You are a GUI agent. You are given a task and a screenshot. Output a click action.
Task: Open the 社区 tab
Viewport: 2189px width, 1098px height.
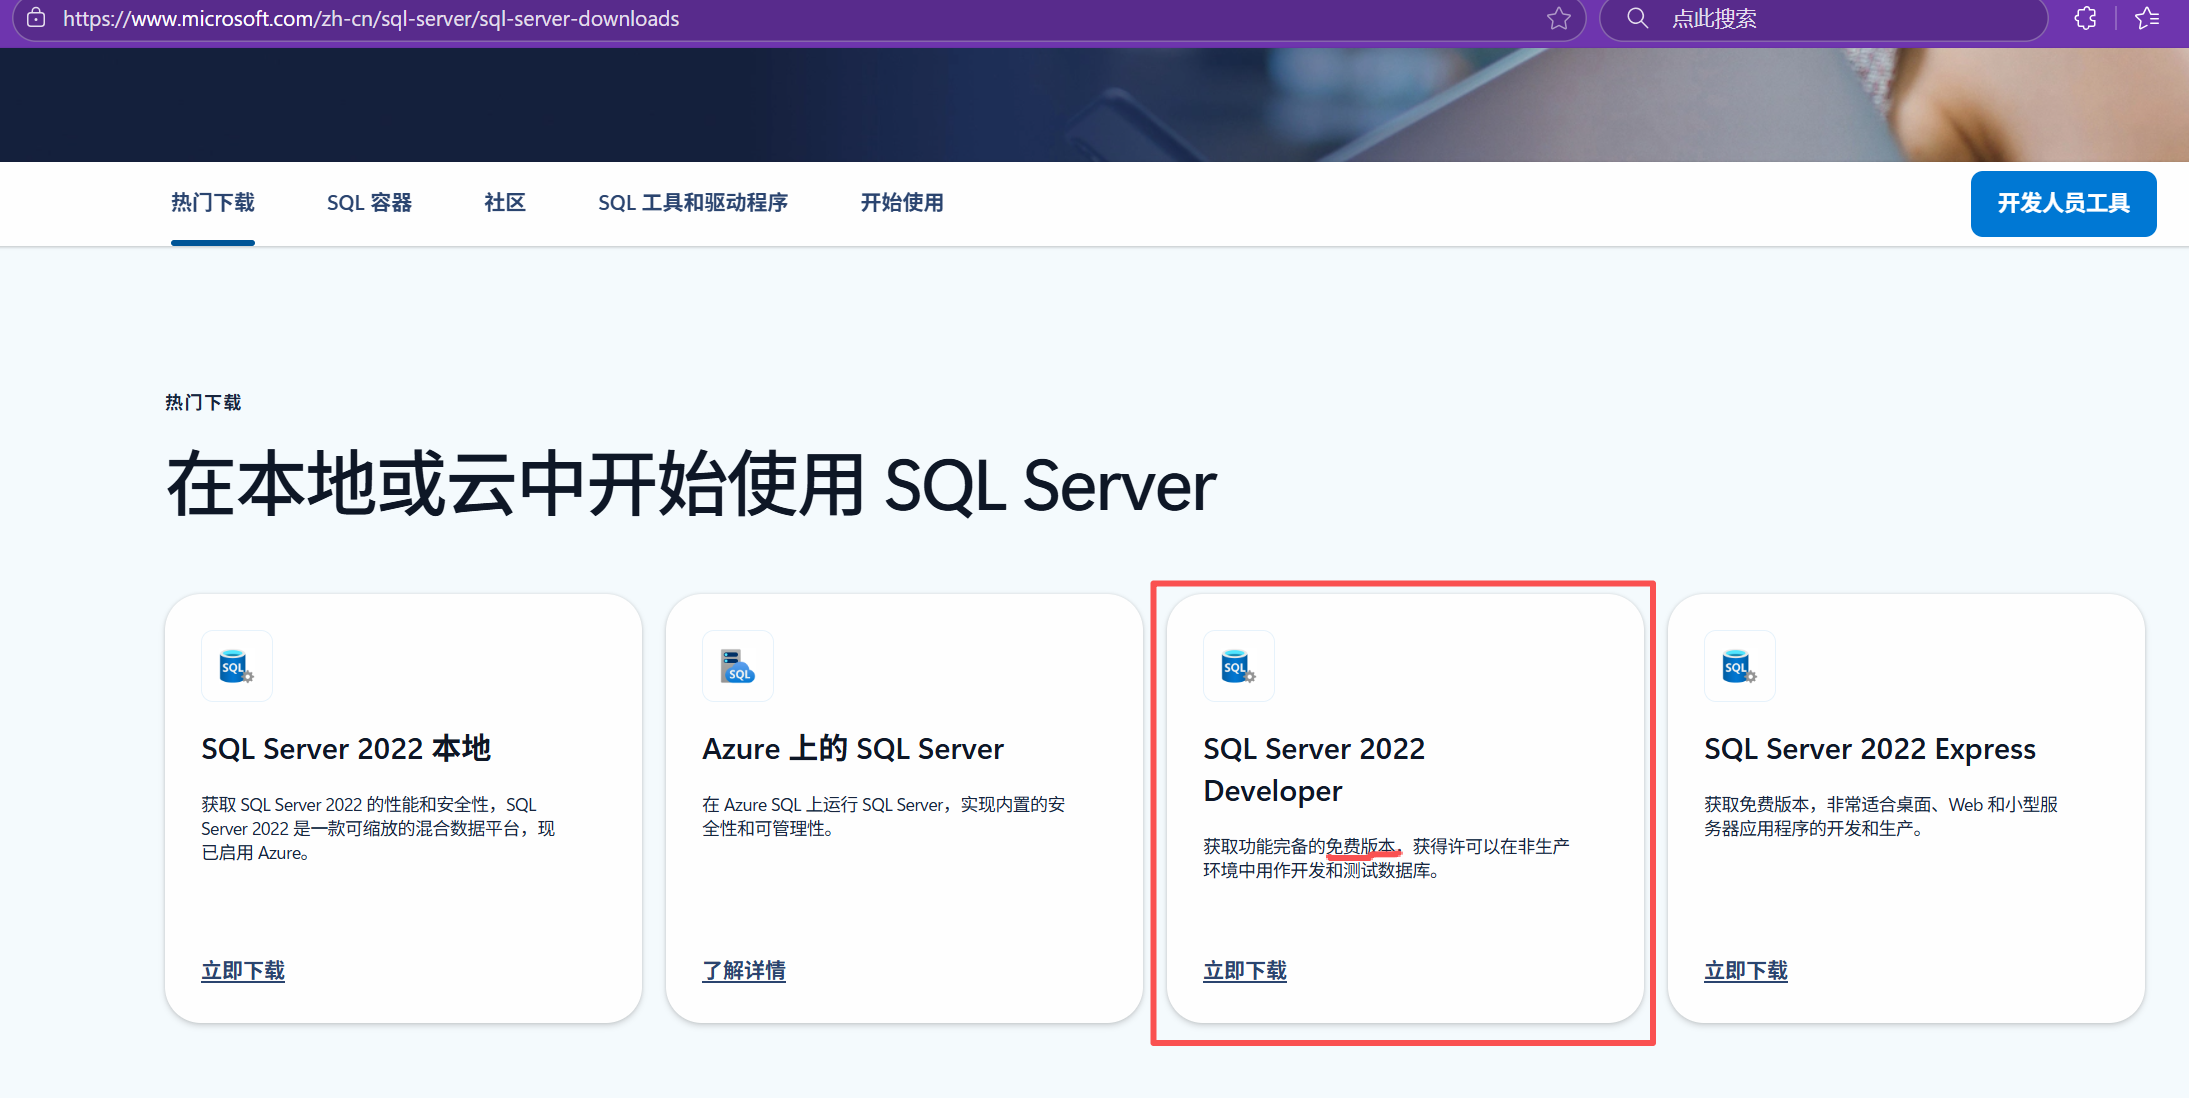click(504, 203)
